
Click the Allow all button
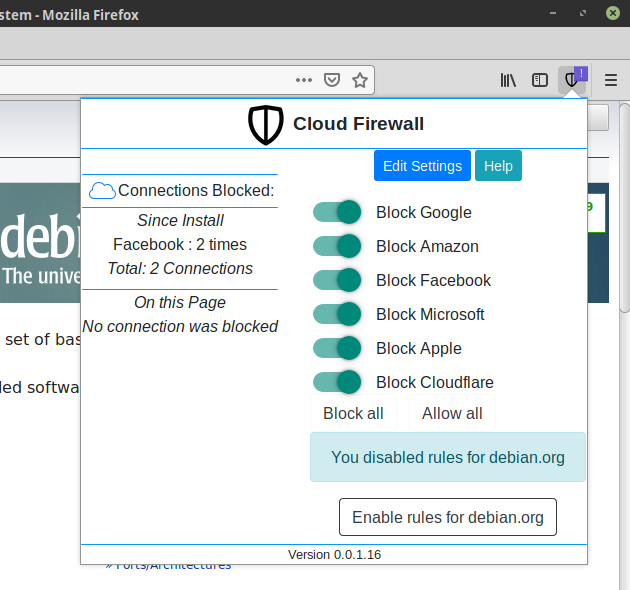pos(452,413)
